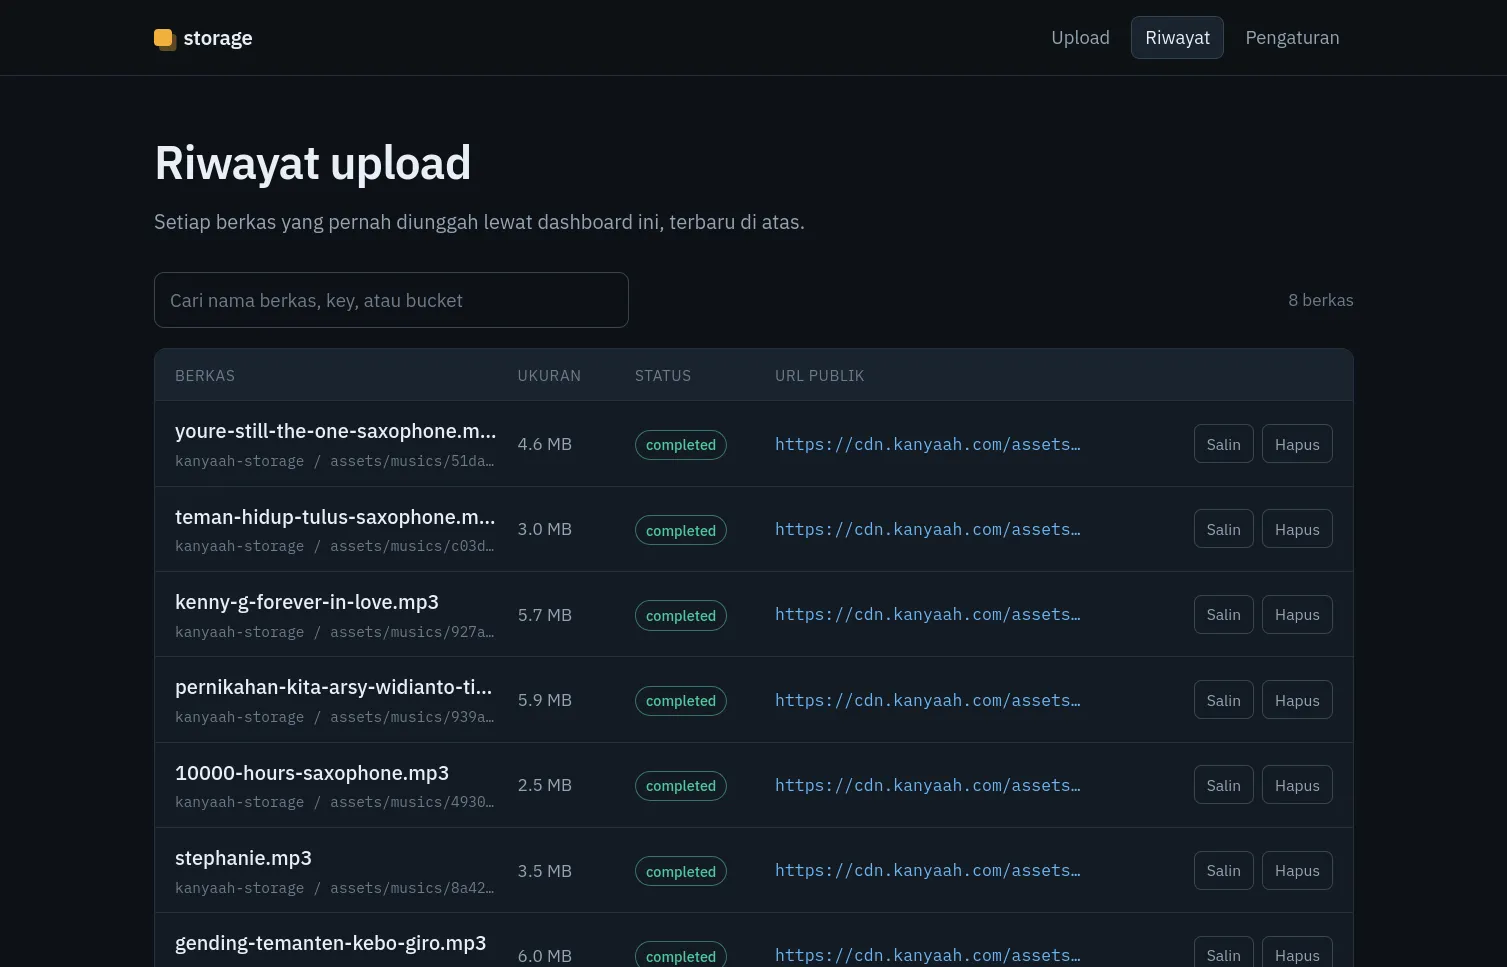Image resolution: width=1507 pixels, height=967 pixels.
Task: Click the STATUS column header
Action: [x=663, y=376]
